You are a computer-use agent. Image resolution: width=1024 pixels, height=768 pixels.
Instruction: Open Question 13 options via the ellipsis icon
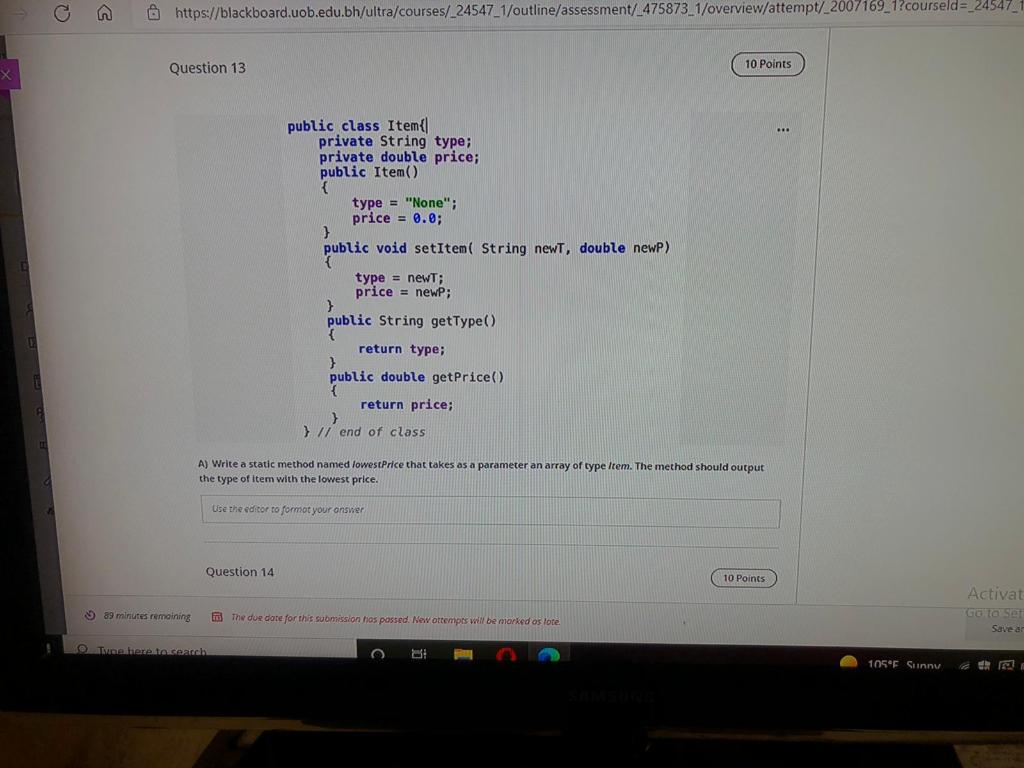pyautogui.click(x=783, y=129)
